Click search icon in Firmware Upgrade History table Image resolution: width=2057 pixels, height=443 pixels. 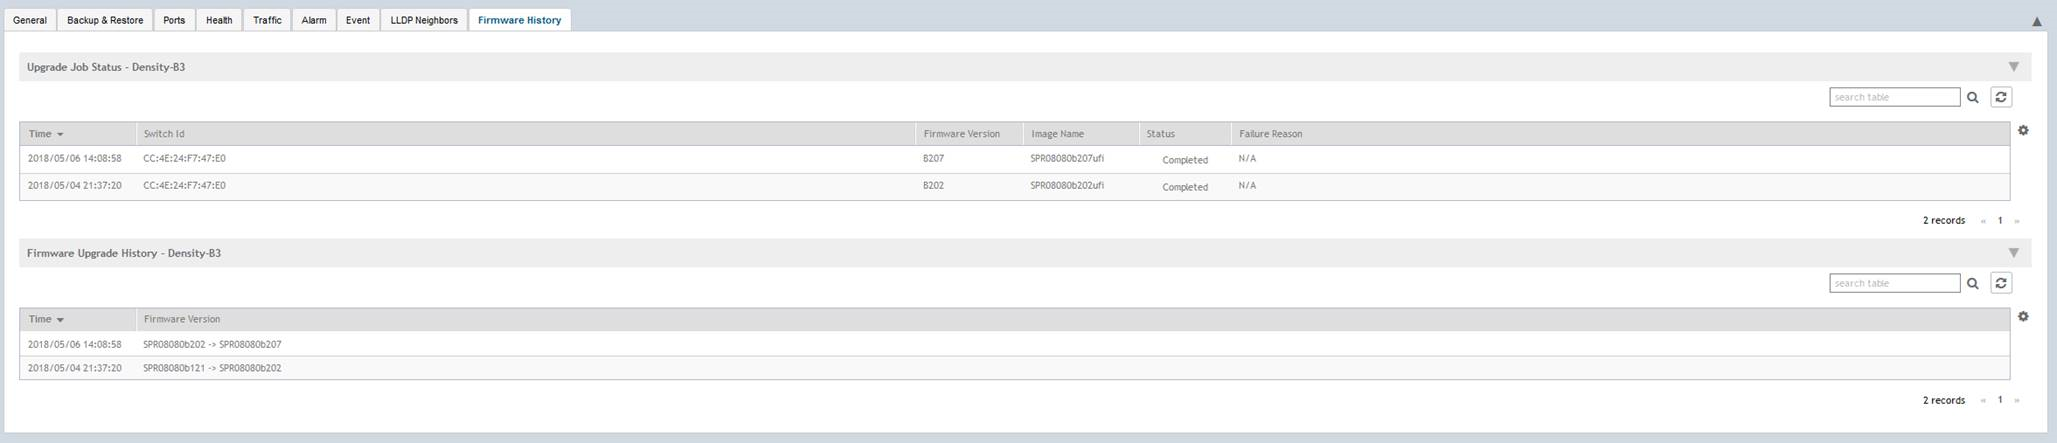[x=1972, y=283]
